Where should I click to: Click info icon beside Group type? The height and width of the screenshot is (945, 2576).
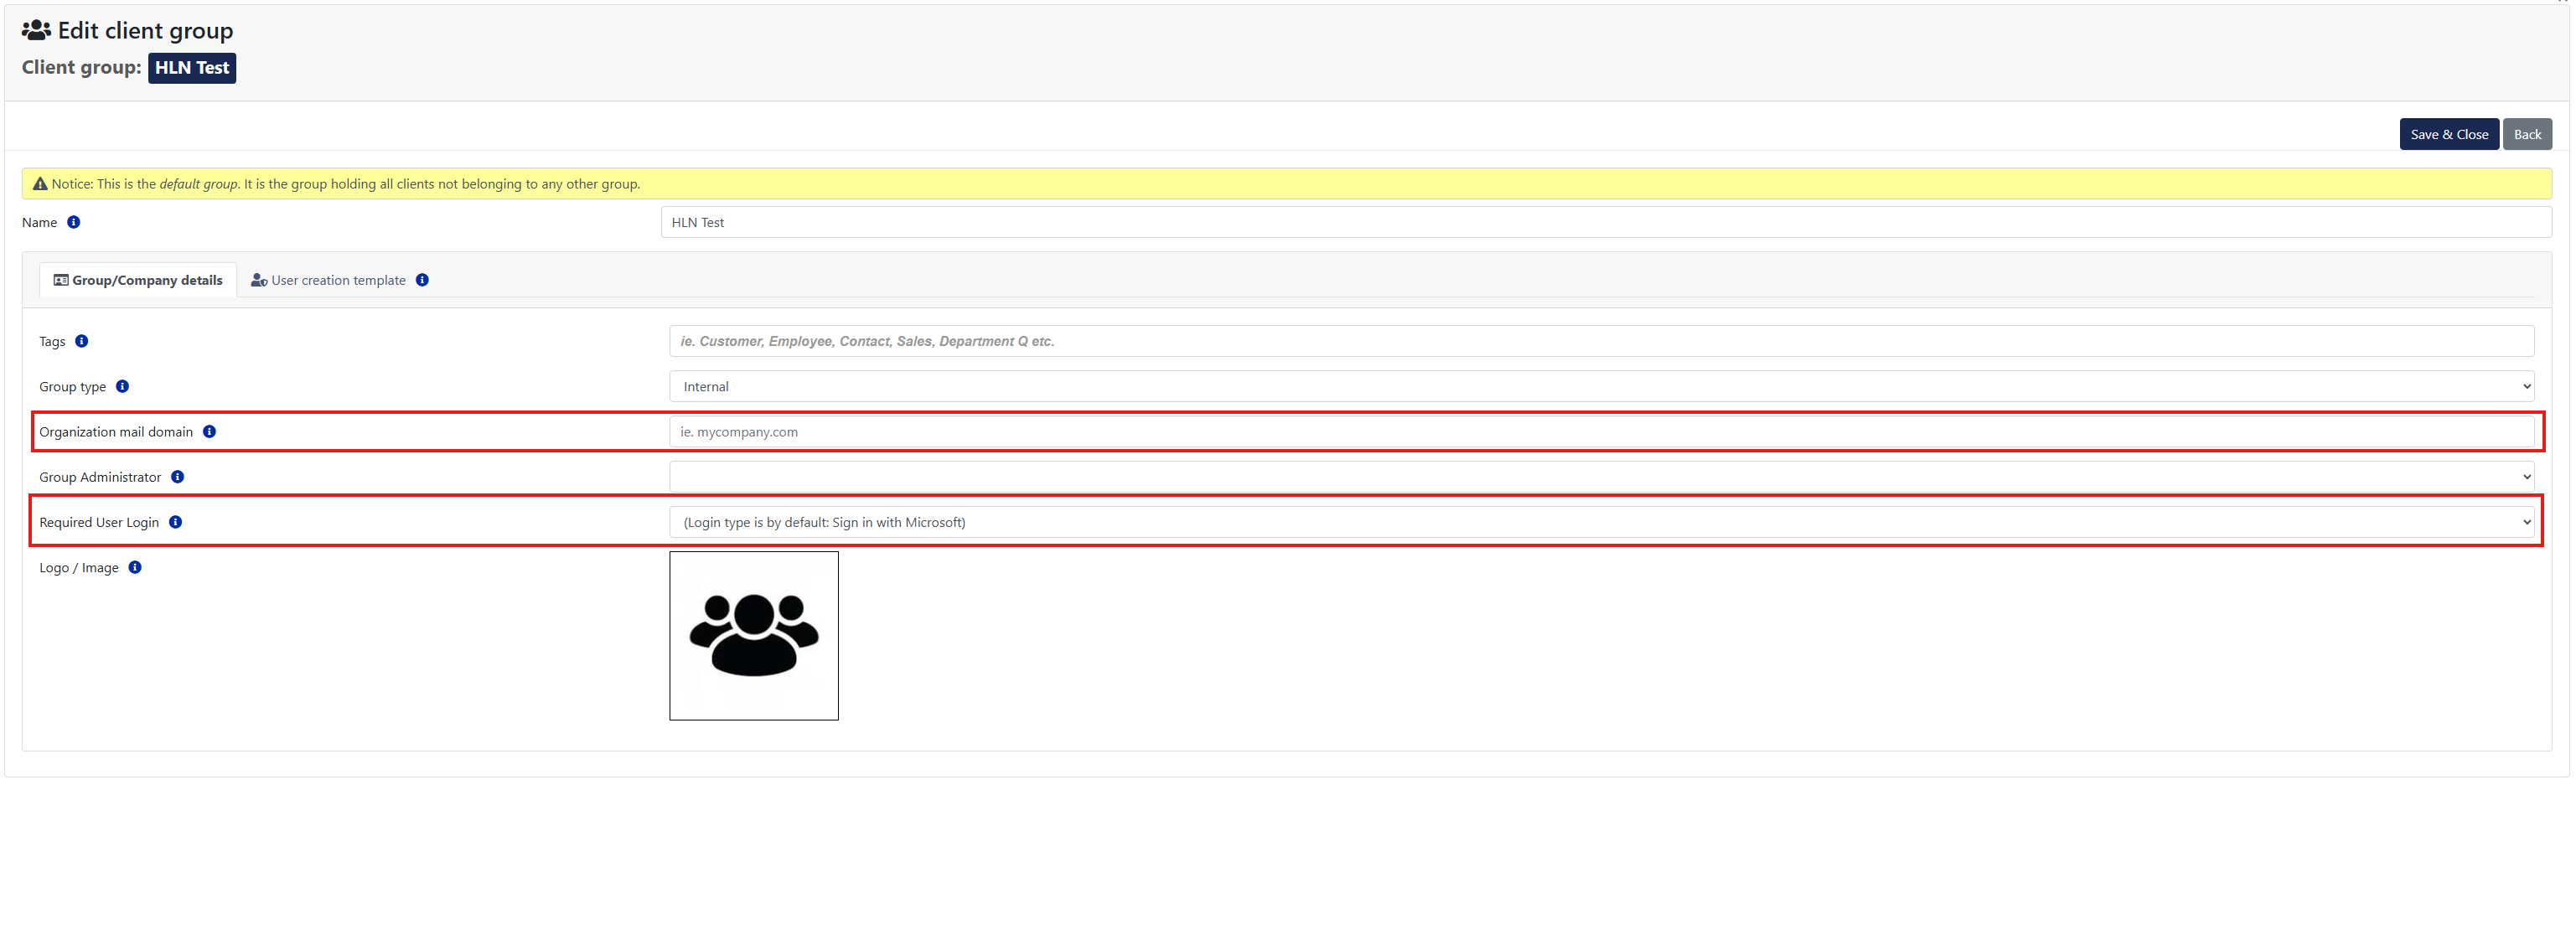tap(122, 386)
